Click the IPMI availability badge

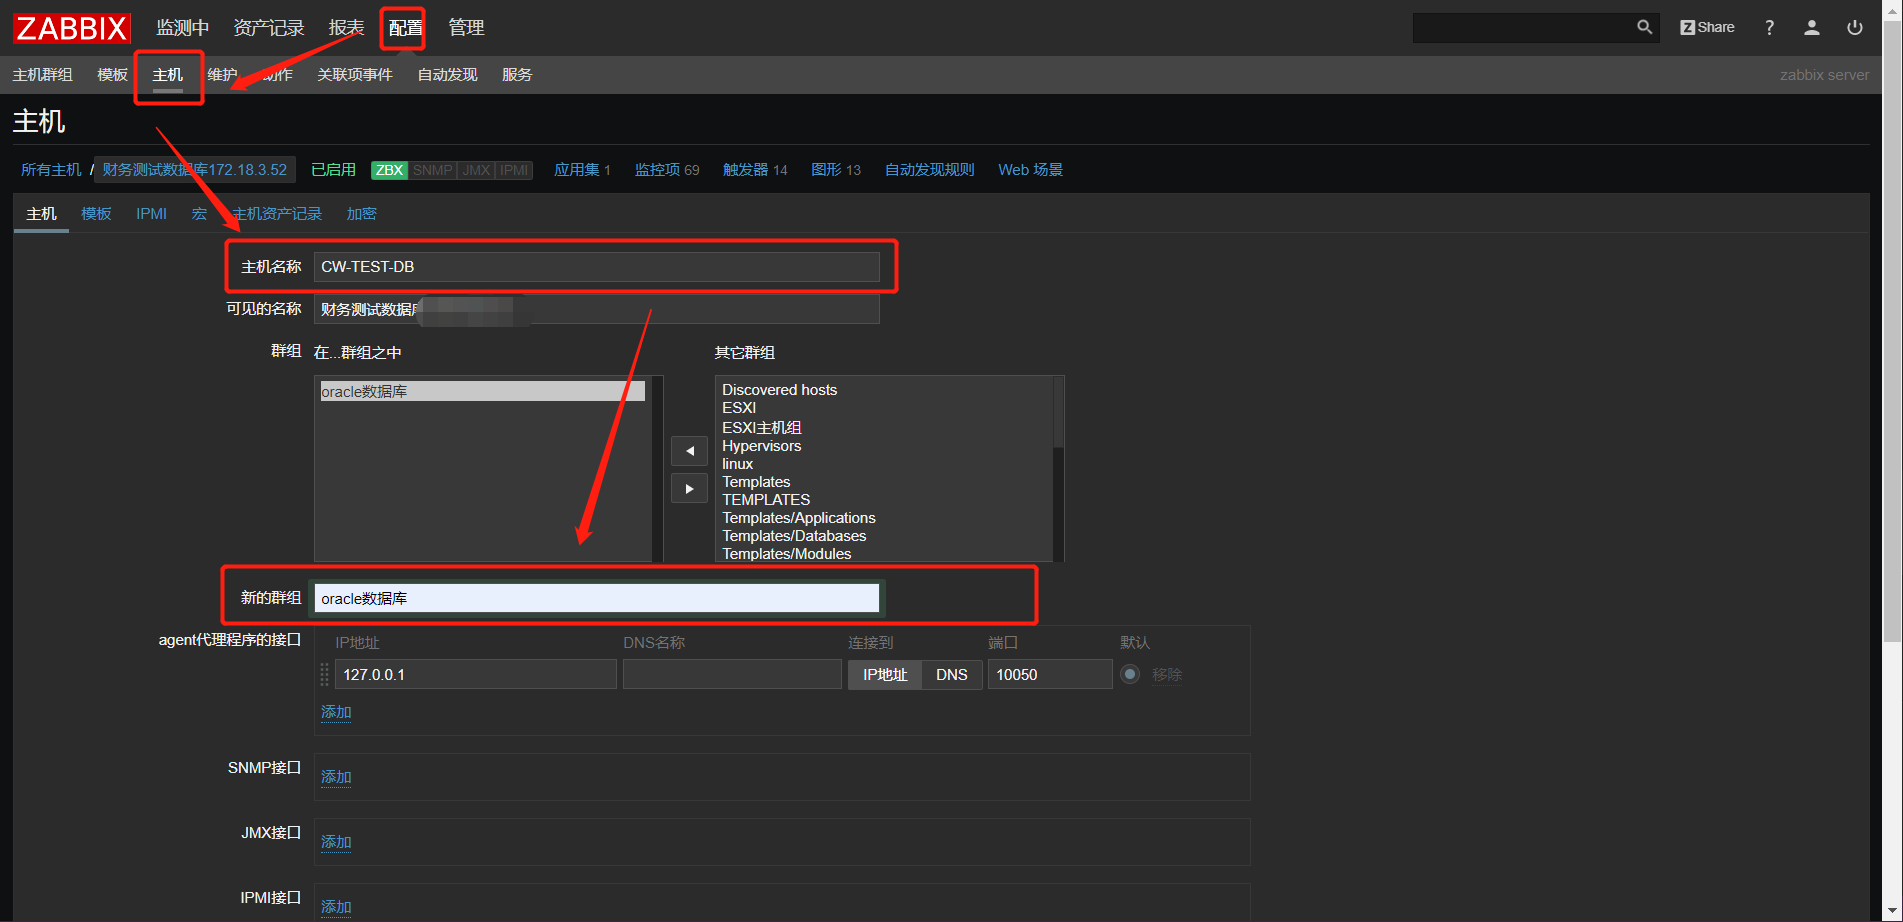pos(514,170)
